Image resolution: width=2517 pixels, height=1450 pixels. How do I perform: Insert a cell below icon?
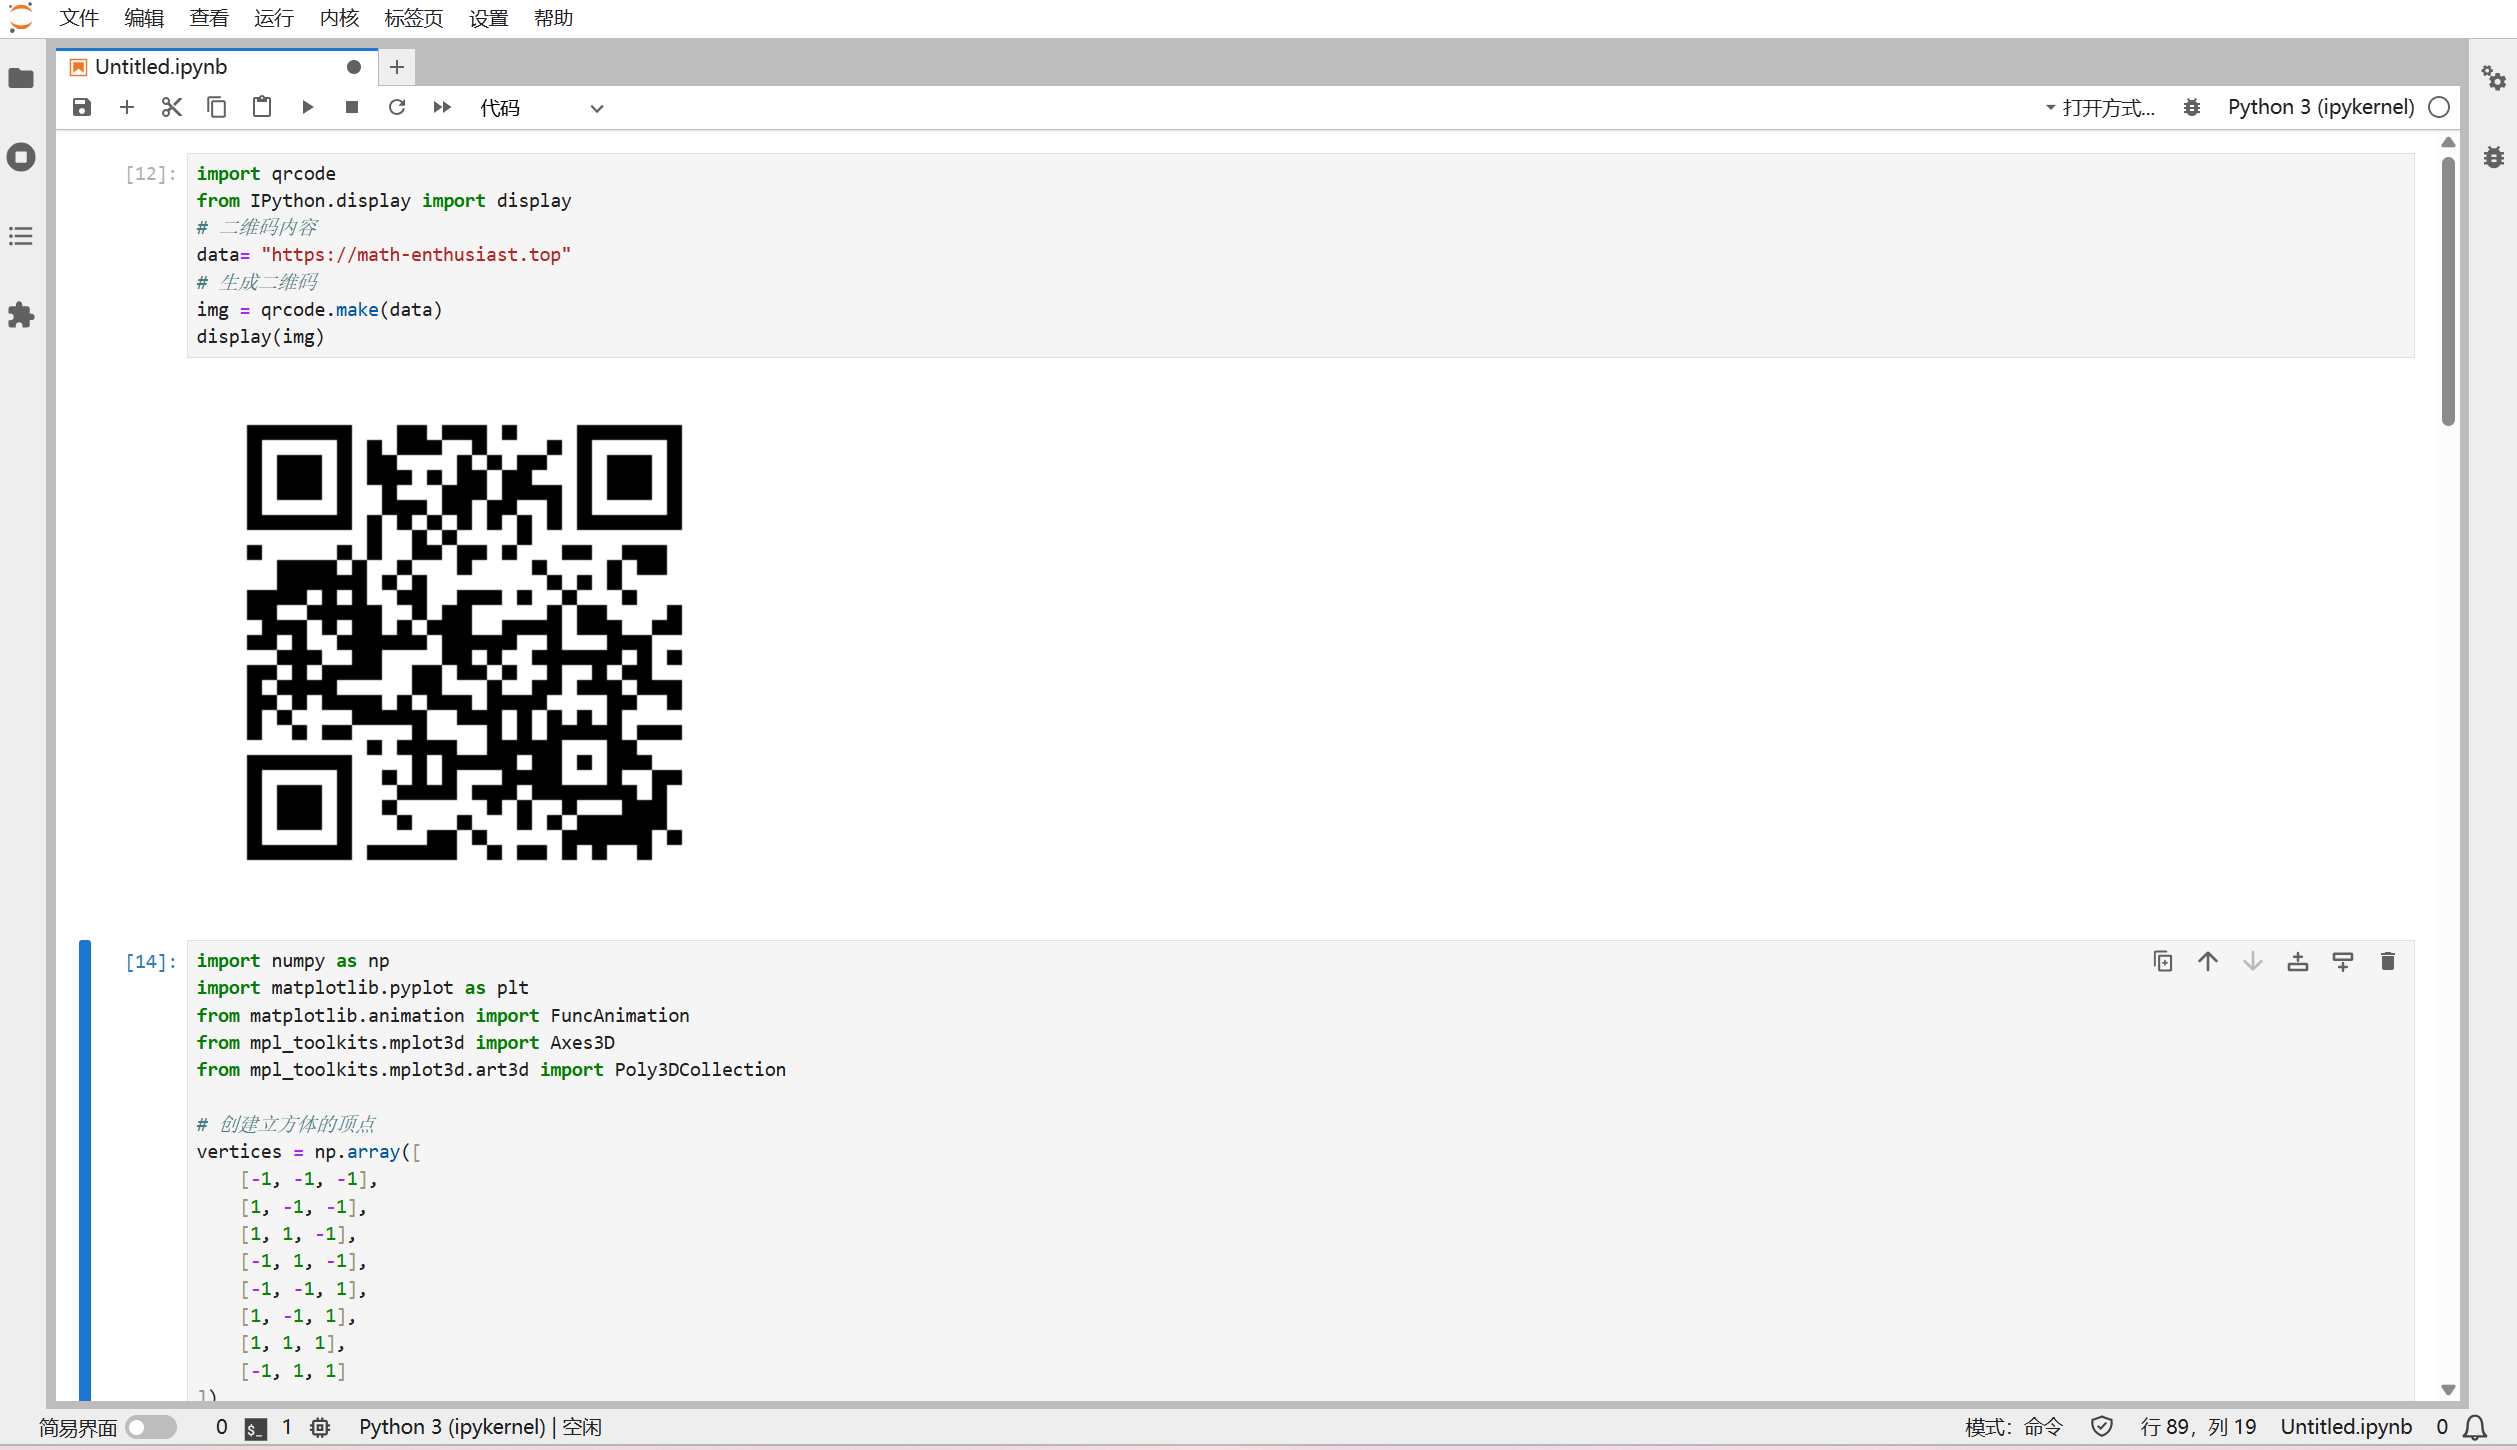point(2343,961)
